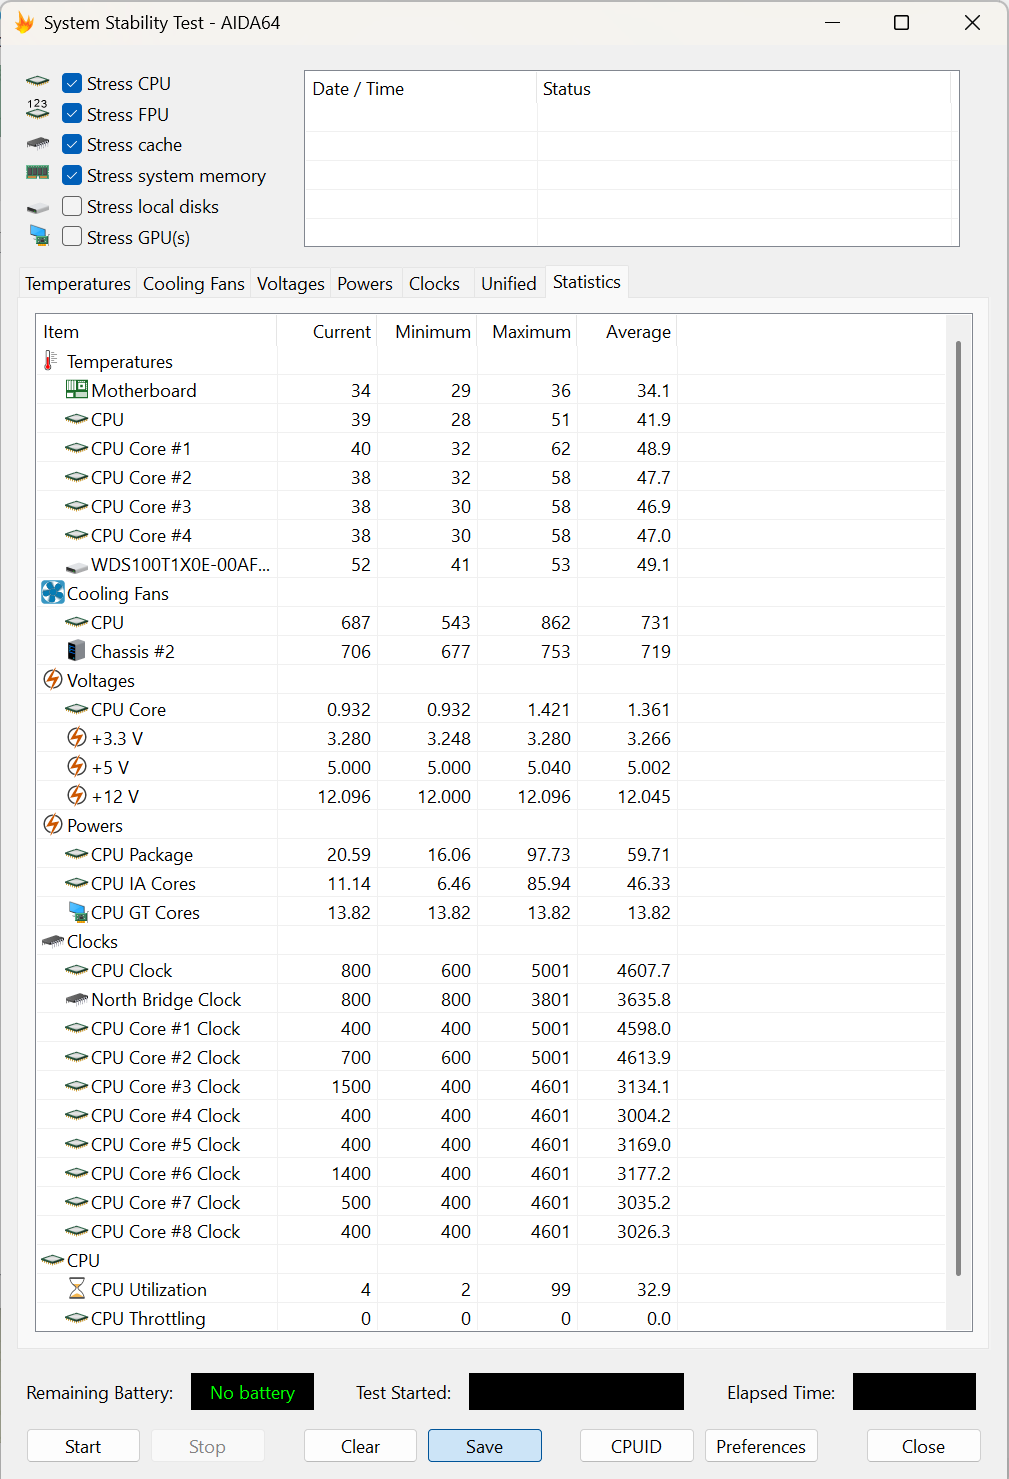The width and height of the screenshot is (1009, 1479).
Task: Uncheck the Stress CPU checkbox
Action: pos(72,83)
